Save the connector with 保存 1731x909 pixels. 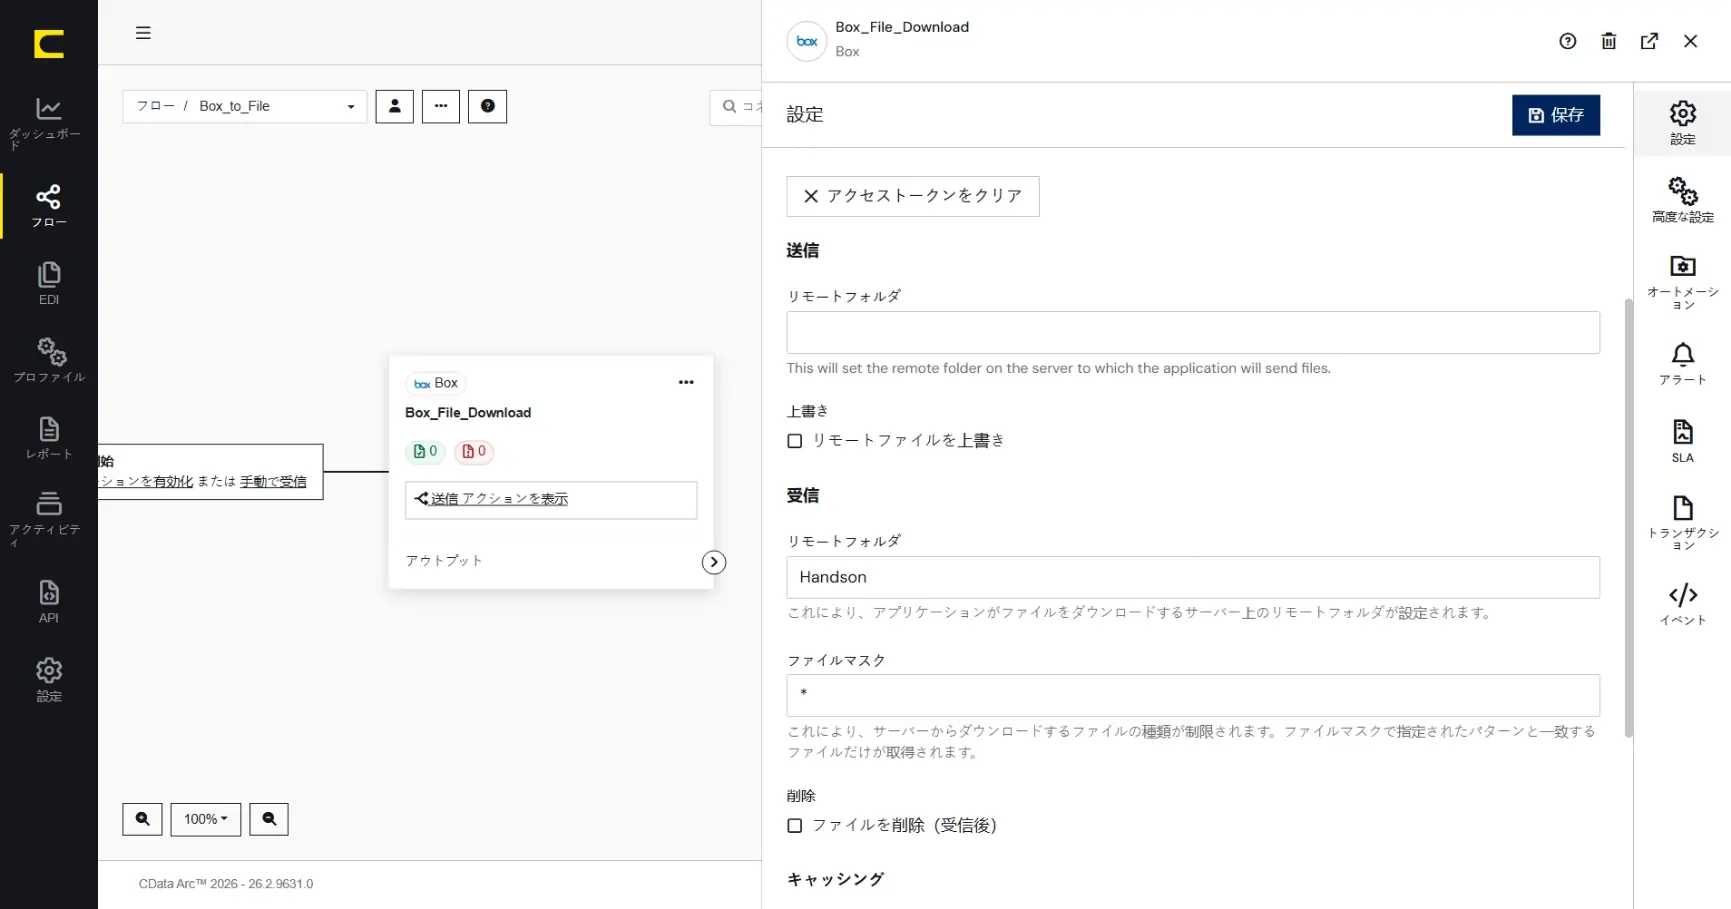pyautogui.click(x=1555, y=115)
